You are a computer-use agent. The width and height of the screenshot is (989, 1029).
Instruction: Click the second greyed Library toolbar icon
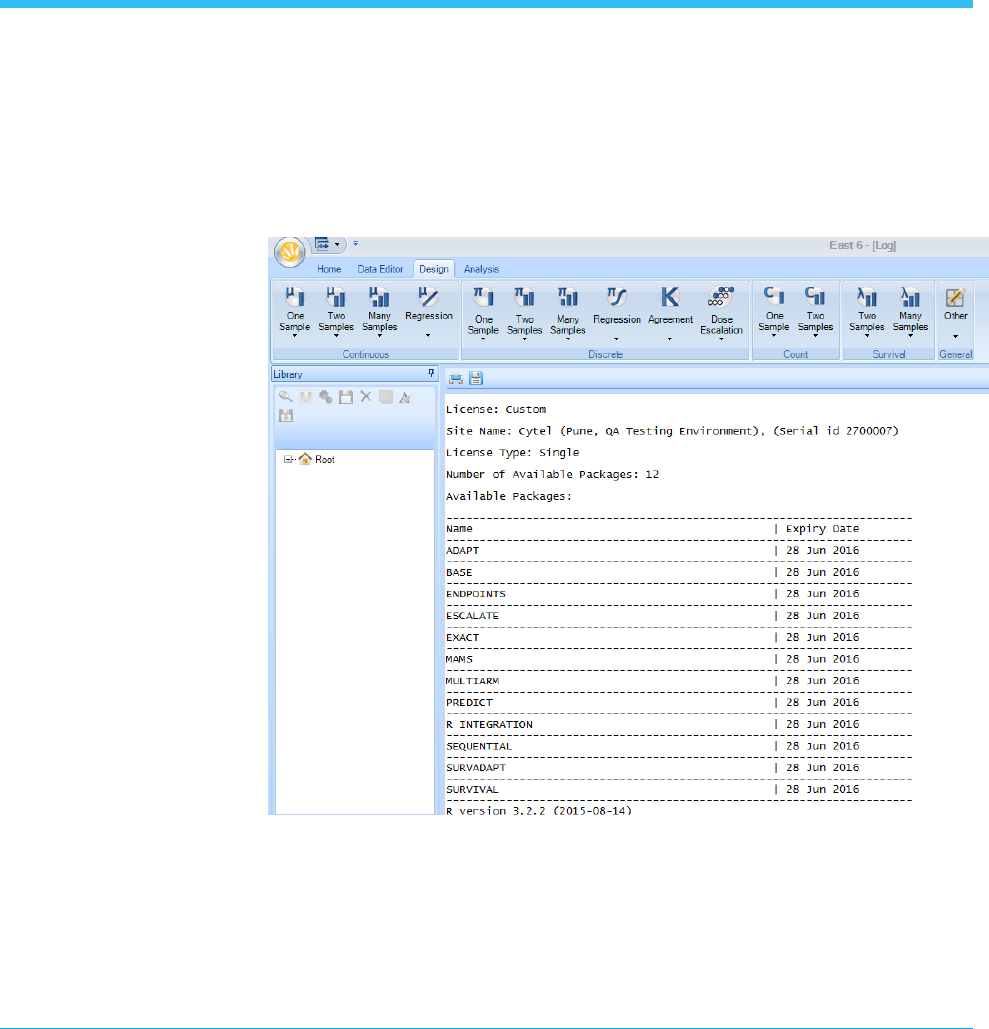click(x=306, y=396)
